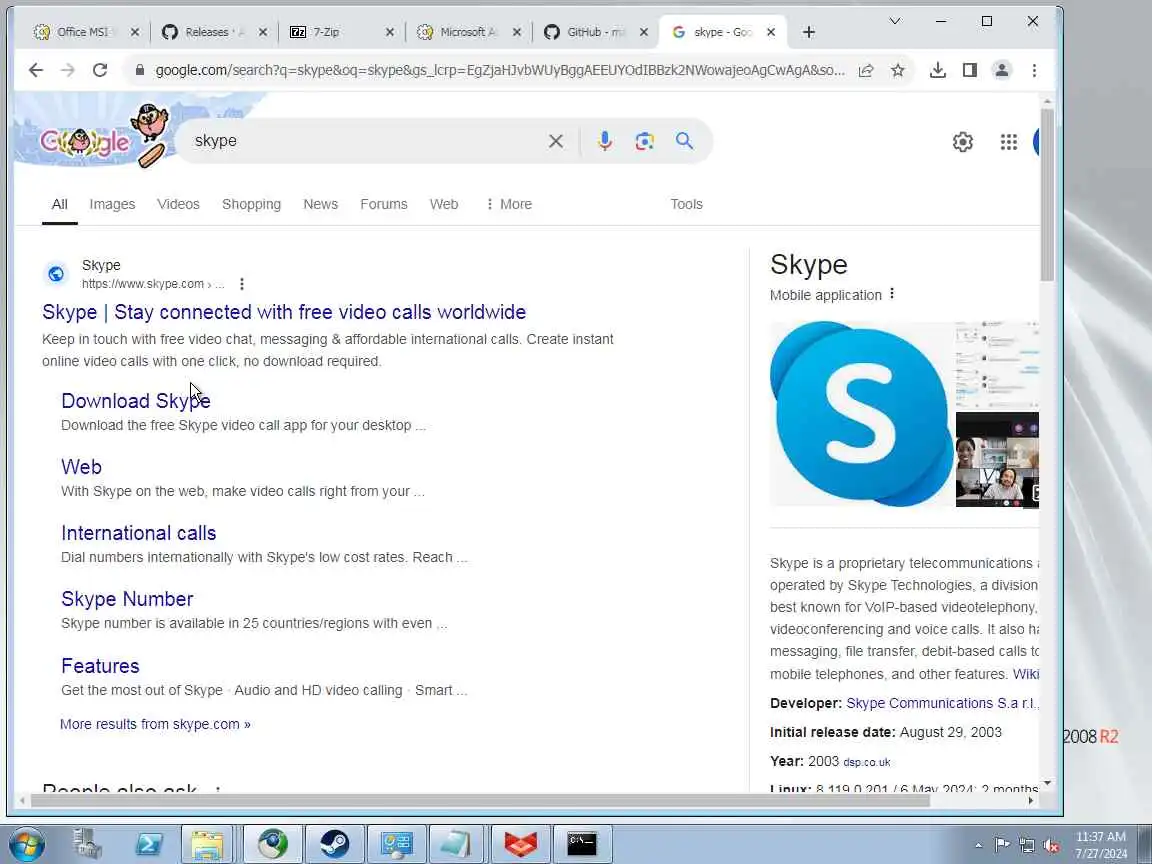1152x864 pixels.
Task: Expand the More filters menu
Action: 508,204
